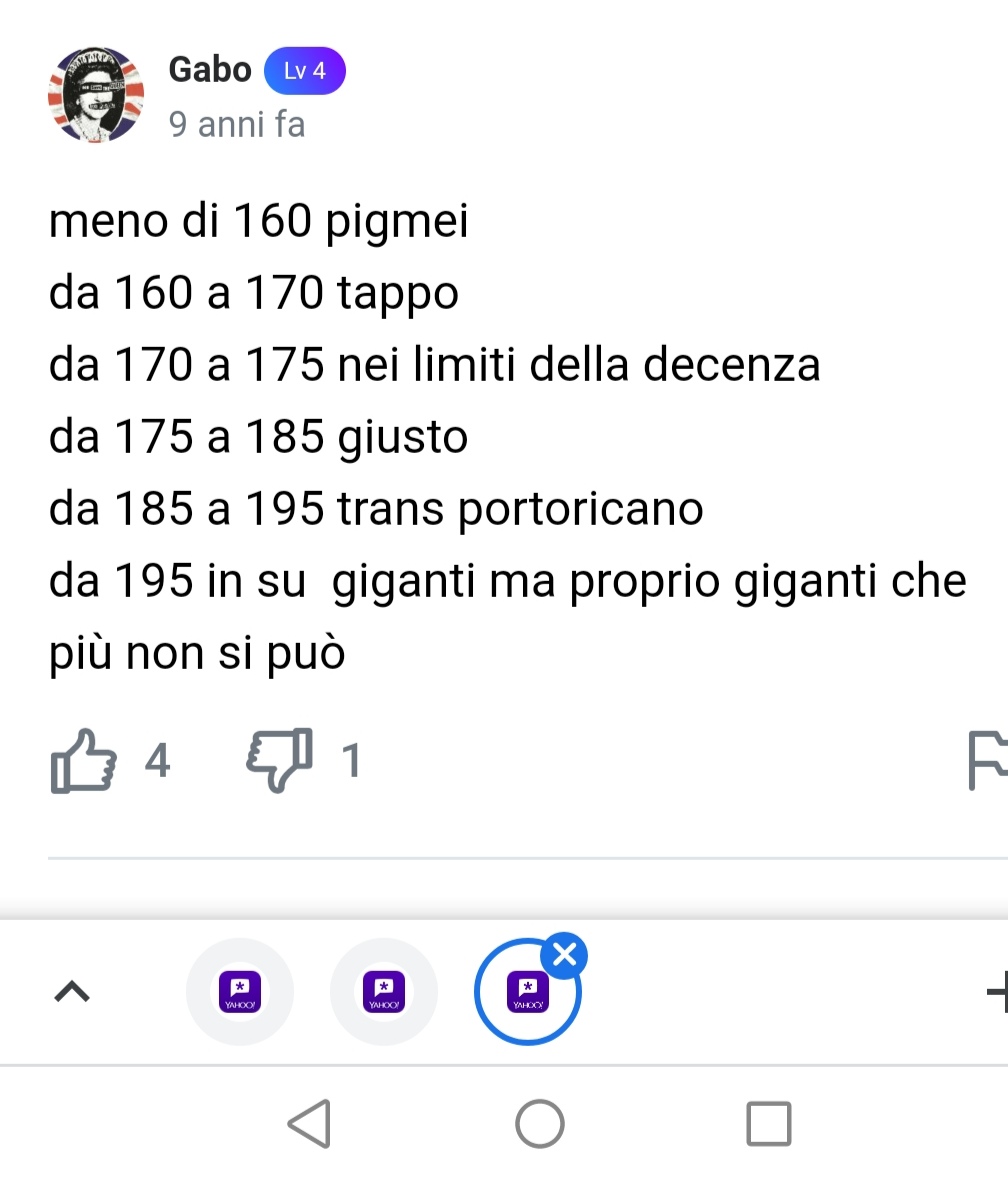Screen dimensions: 1008x1182
Task: Click the '9 anni fa' timestamp
Action: pos(237,124)
